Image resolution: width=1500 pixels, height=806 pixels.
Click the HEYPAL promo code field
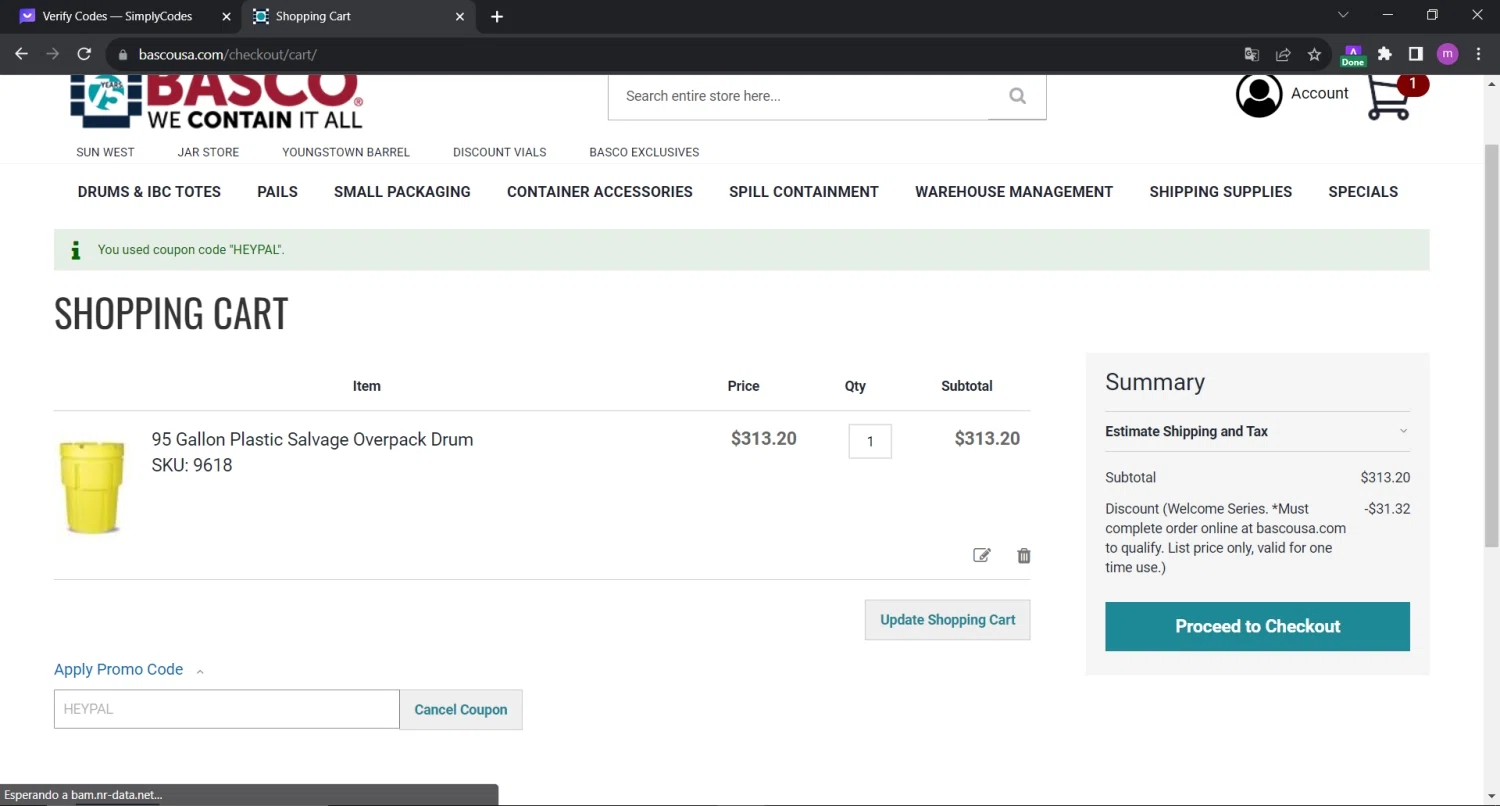(x=227, y=709)
